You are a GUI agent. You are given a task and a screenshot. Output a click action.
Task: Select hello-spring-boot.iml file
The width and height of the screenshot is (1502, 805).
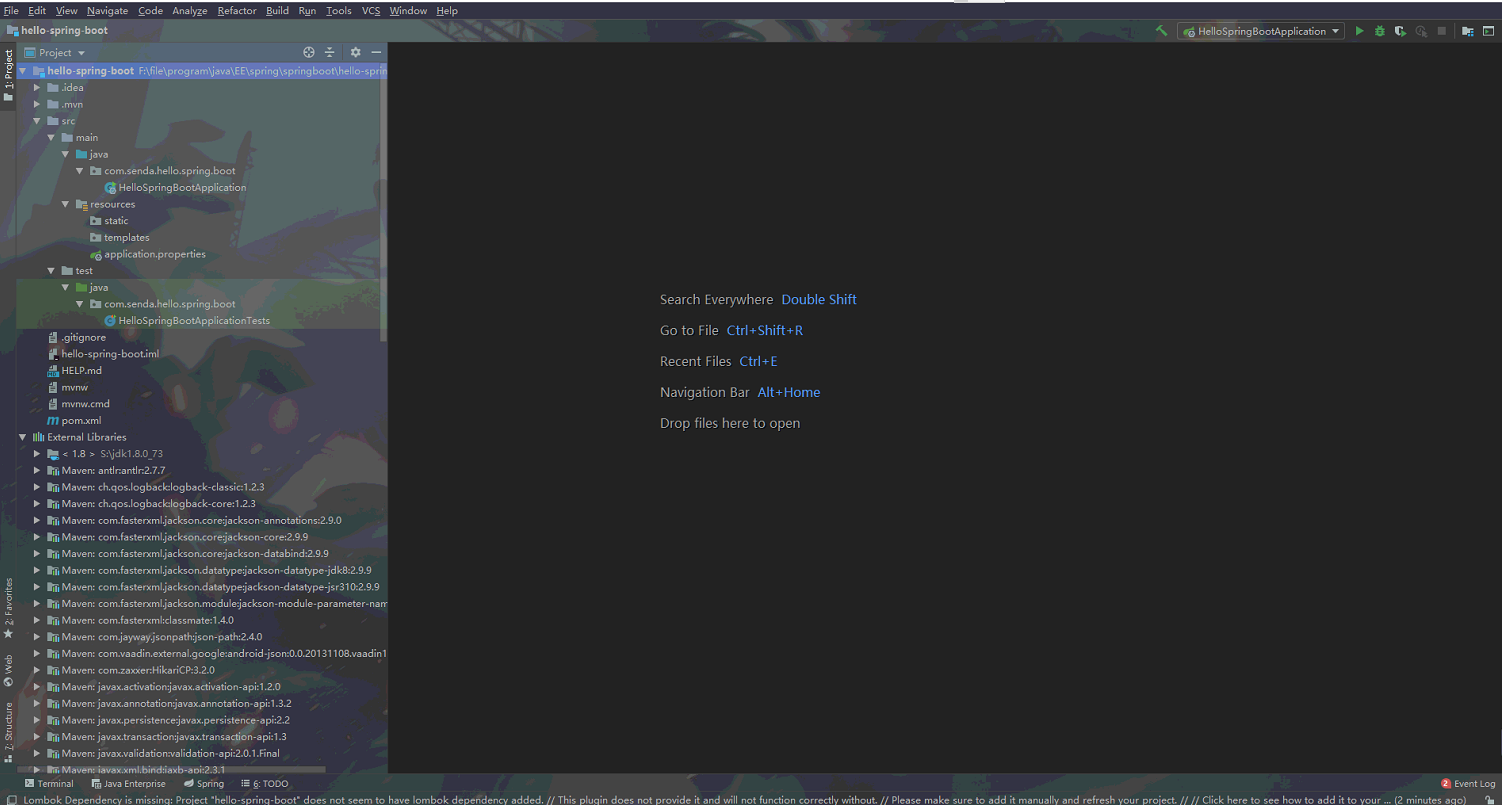[103, 354]
